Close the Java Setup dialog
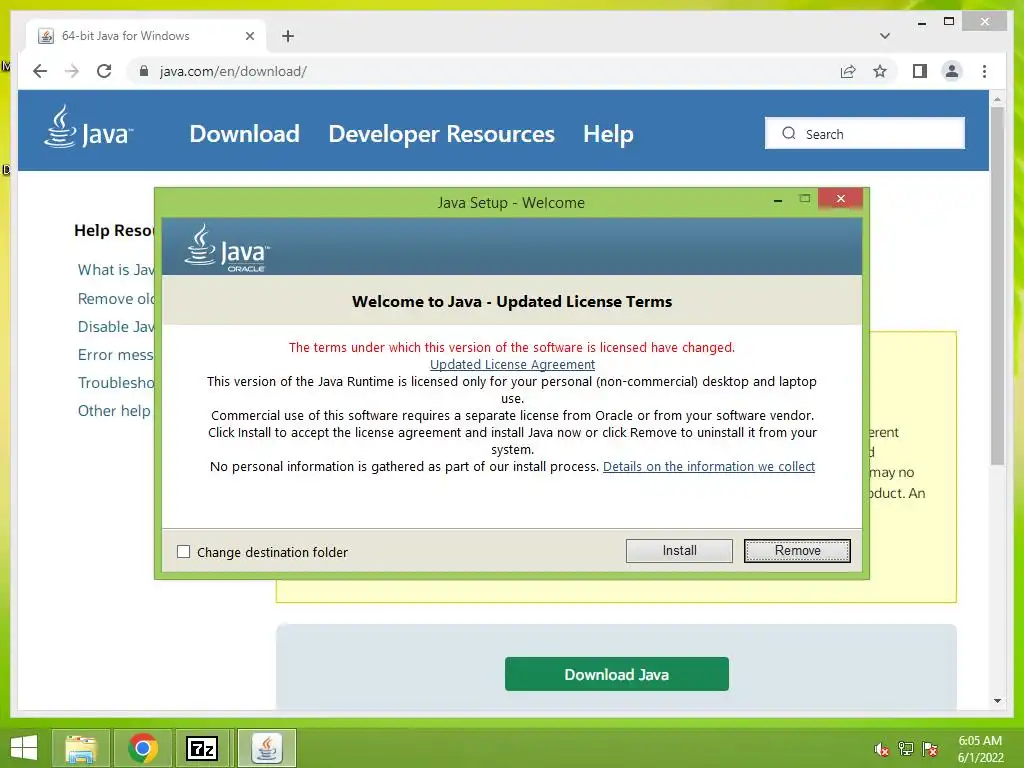 pyautogui.click(x=840, y=199)
